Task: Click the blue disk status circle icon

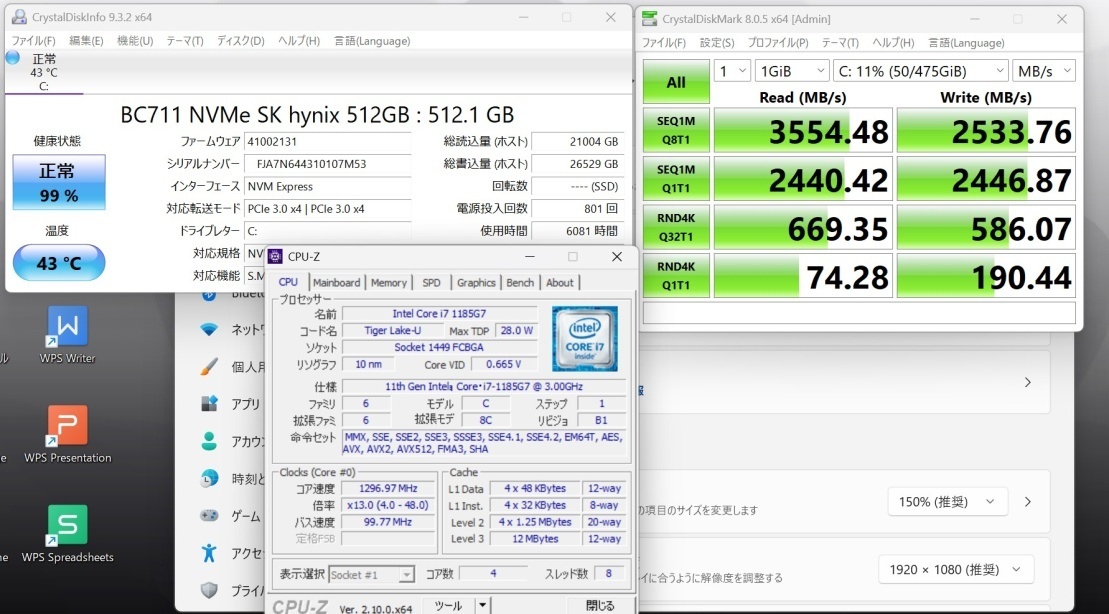Action: 12,58
